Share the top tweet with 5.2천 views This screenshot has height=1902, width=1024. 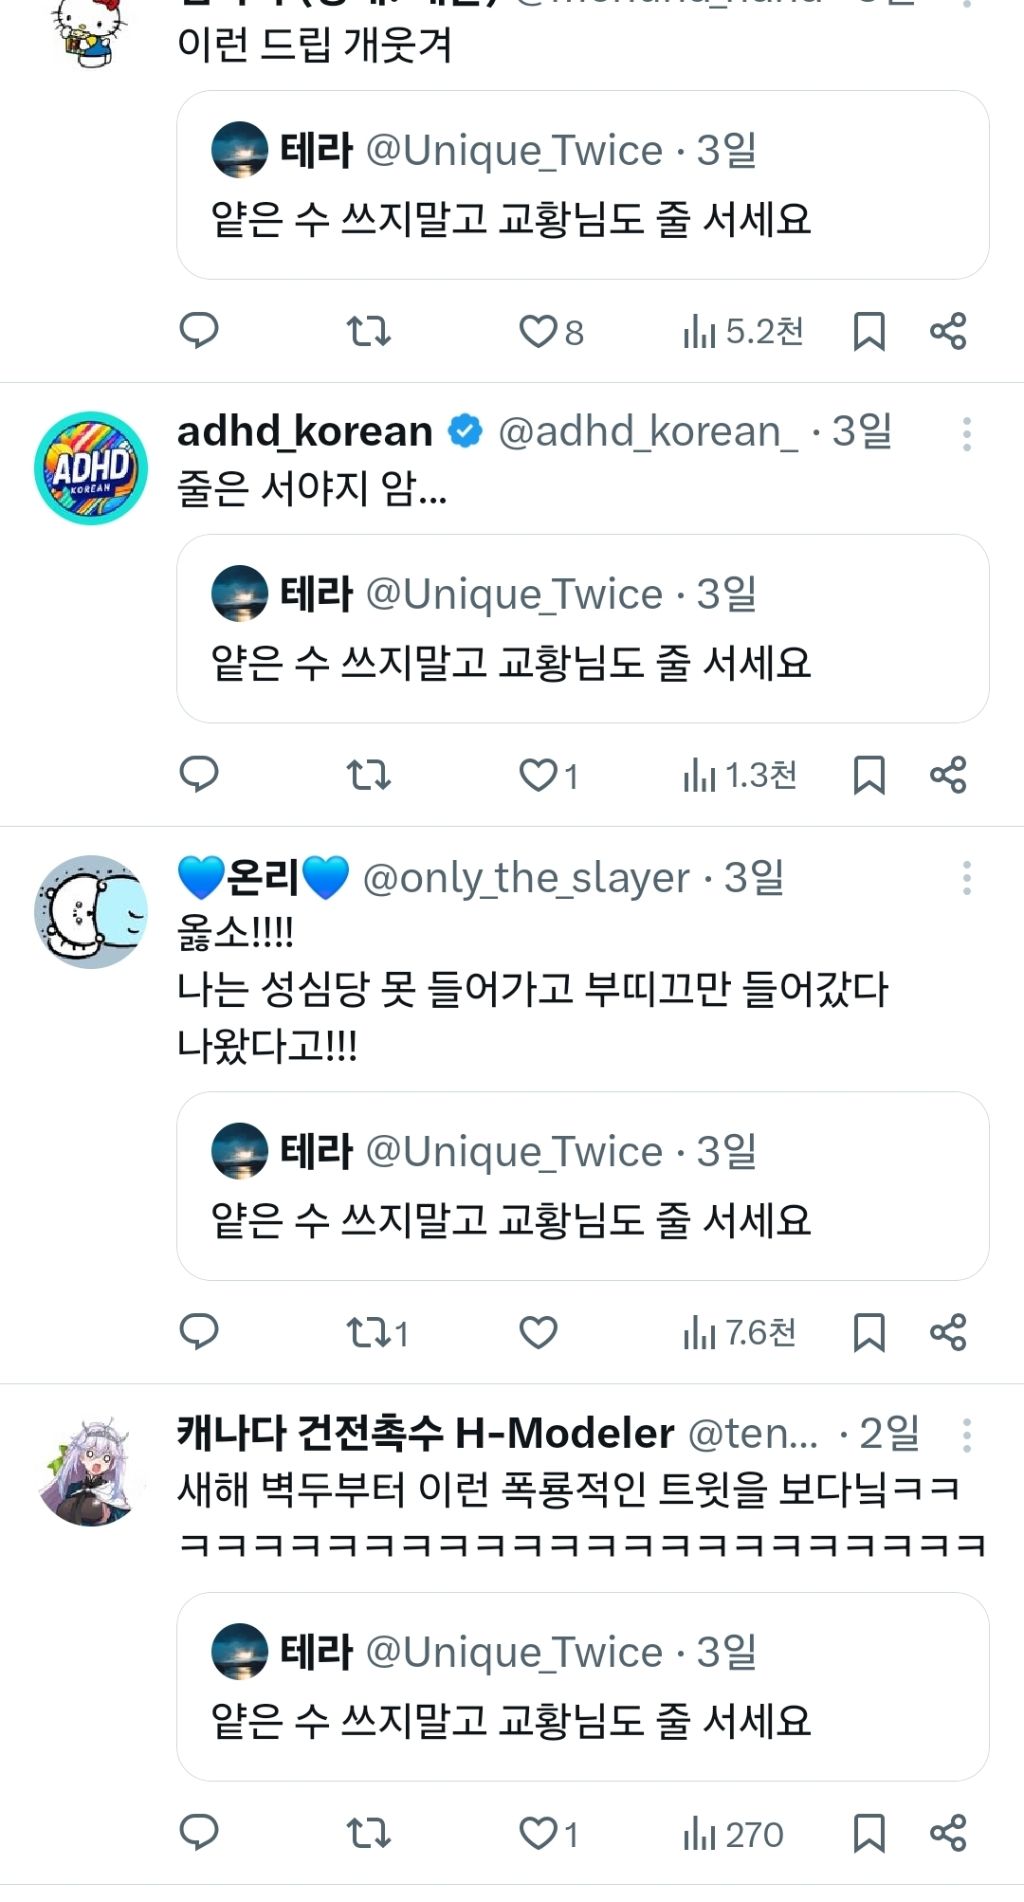[x=947, y=331]
